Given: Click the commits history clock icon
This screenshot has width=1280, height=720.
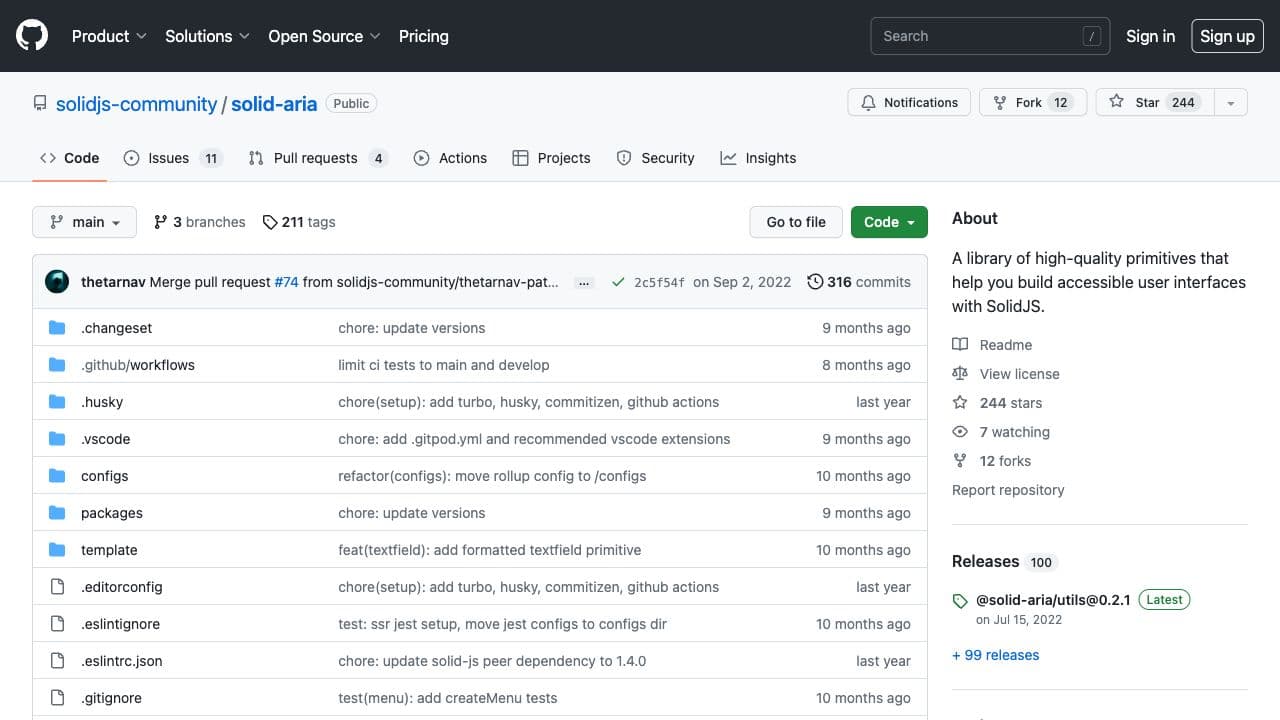Looking at the screenshot, I should [x=815, y=282].
